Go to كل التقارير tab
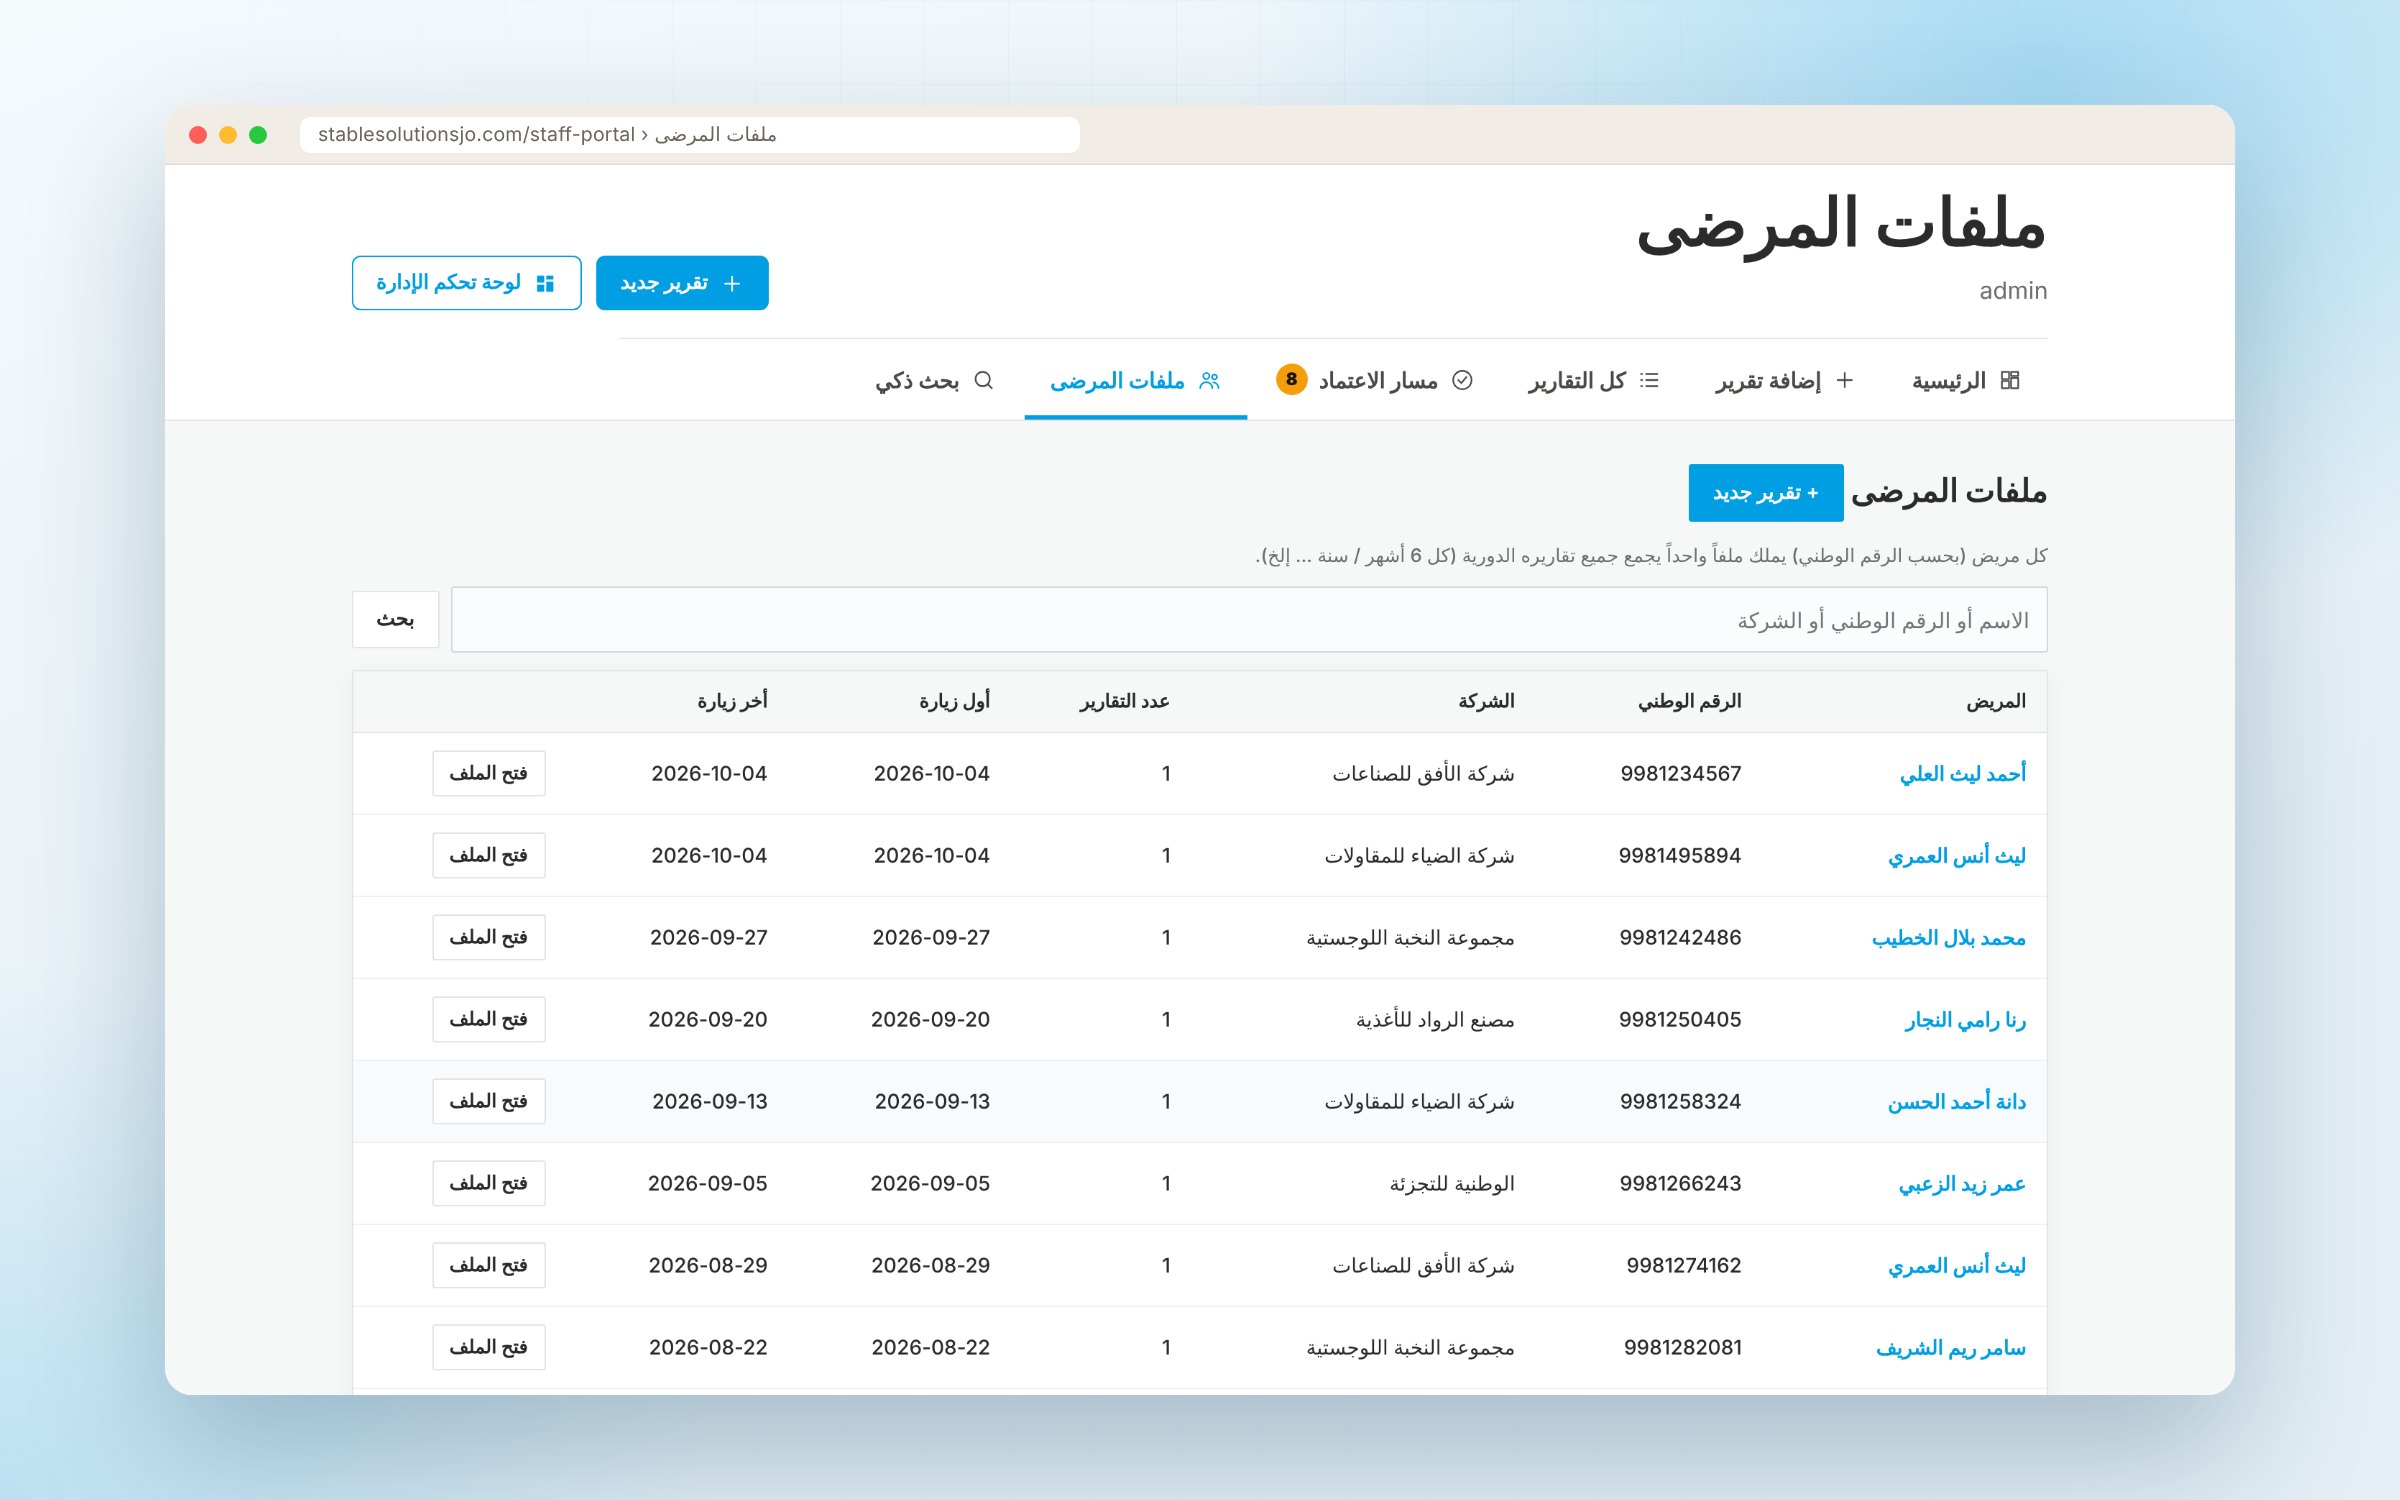This screenshot has width=2400, height=1500. [1593, 381]
